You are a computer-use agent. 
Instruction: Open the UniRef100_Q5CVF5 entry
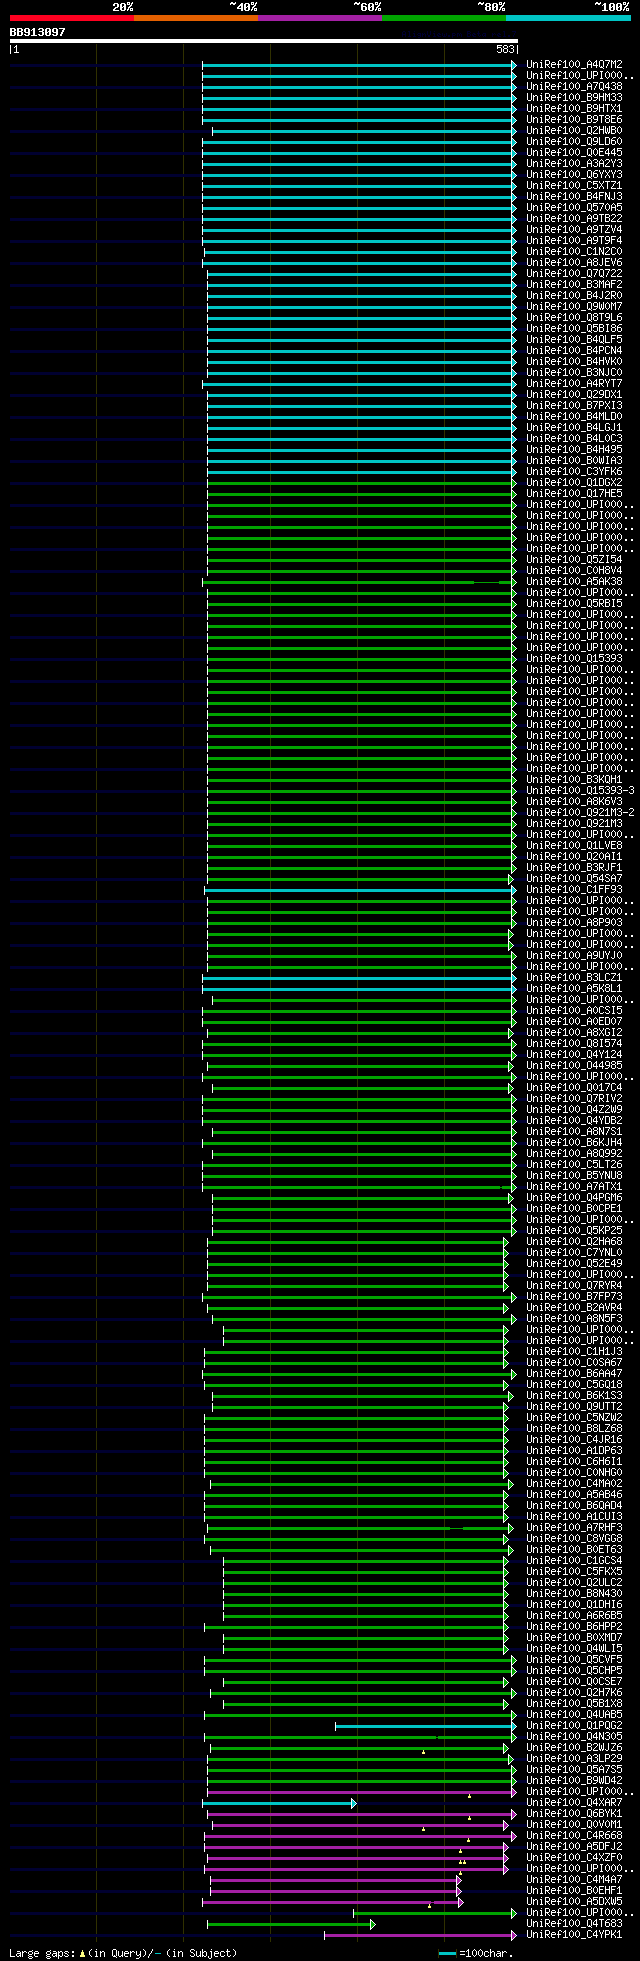coord(574,1660)
